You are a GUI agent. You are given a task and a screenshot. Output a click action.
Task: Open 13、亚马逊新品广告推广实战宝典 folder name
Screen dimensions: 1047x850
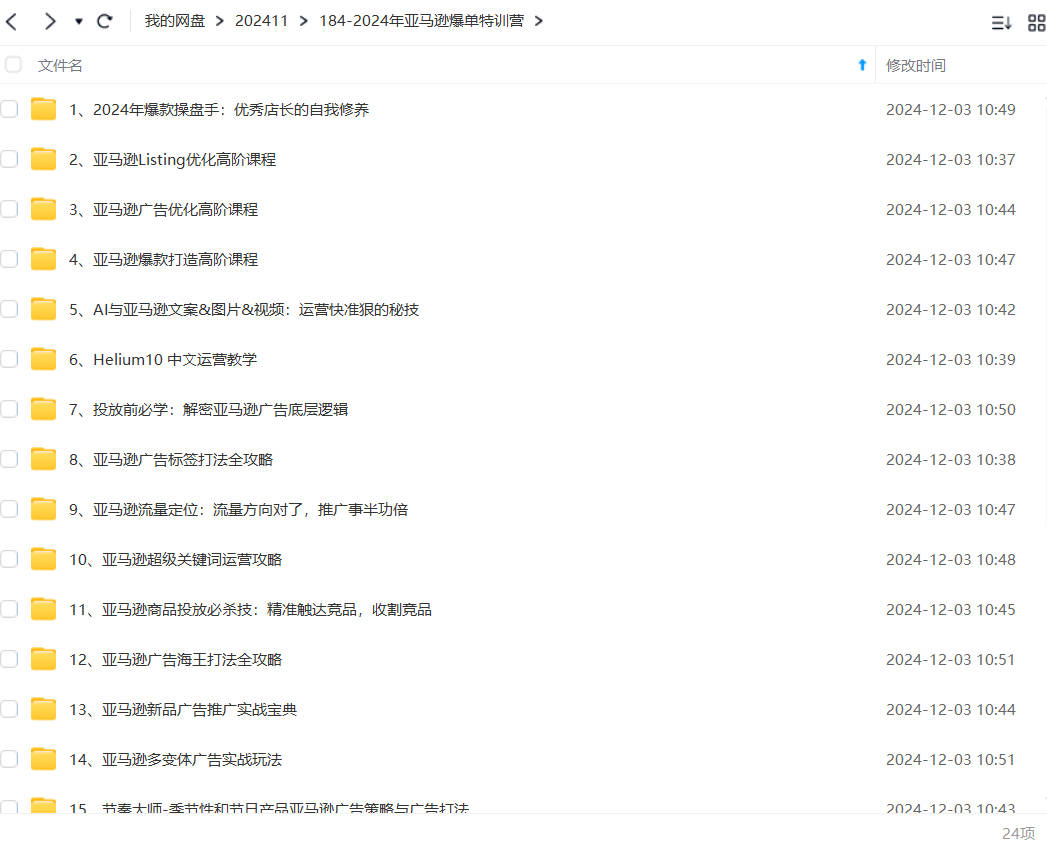click(183, 710)
